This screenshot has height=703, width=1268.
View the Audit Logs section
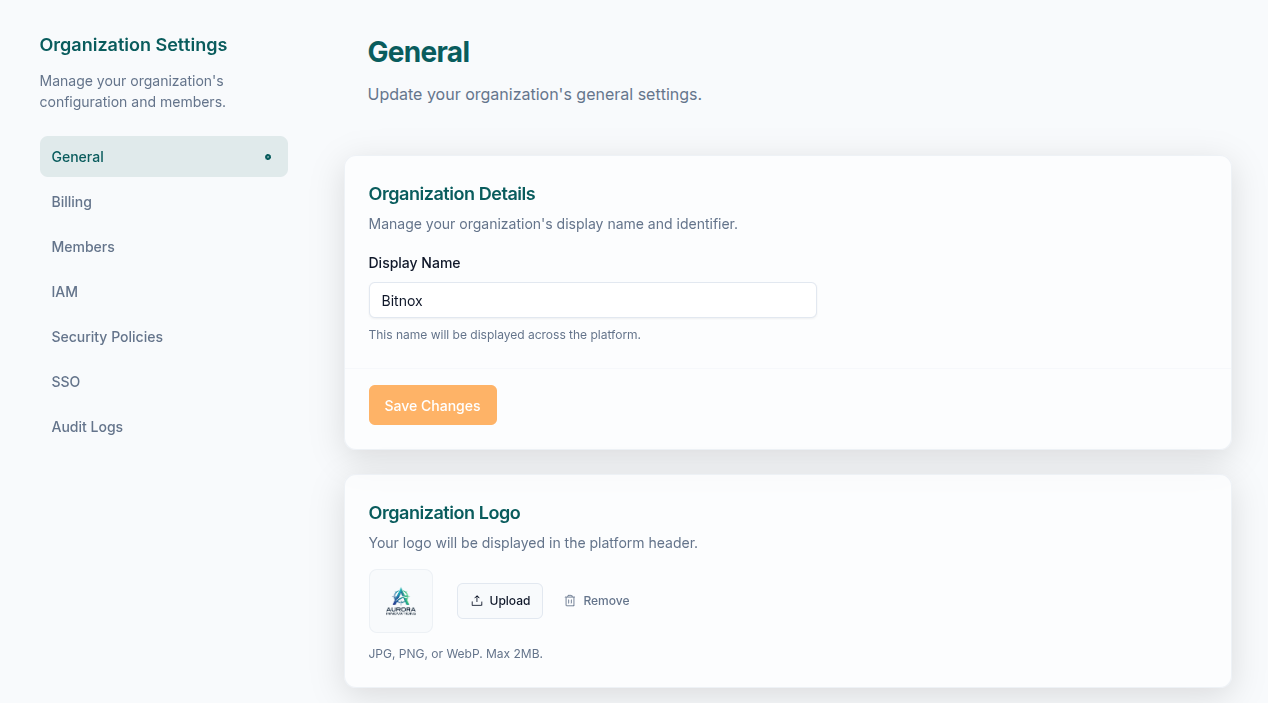click(x=87, y=427)
